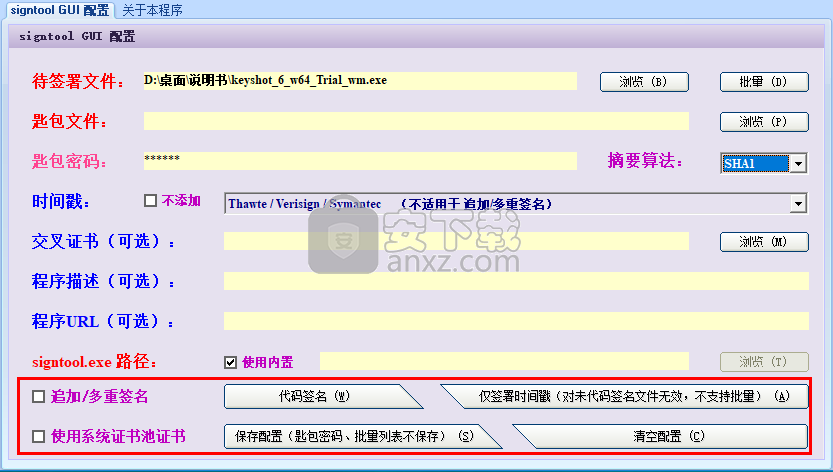
Task: Click 仅签署时间戳 (A) button
Action: [x=625, y=397]
